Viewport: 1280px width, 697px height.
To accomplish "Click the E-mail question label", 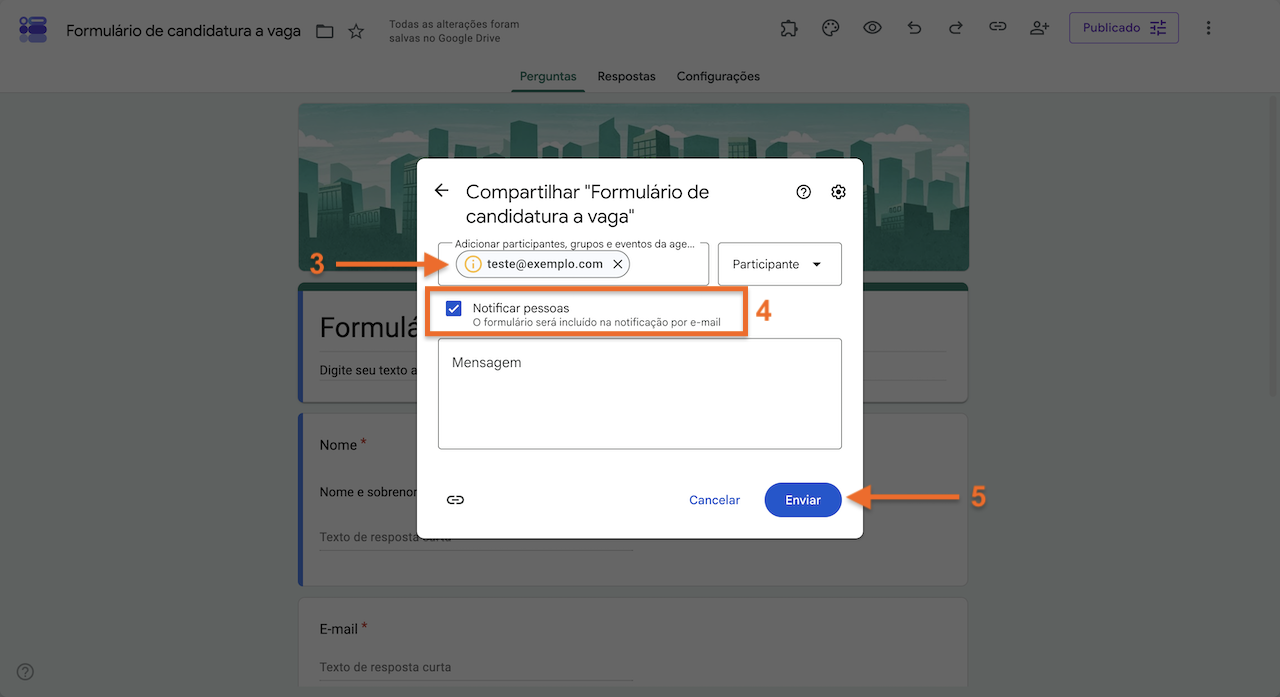I will (339, 629).
